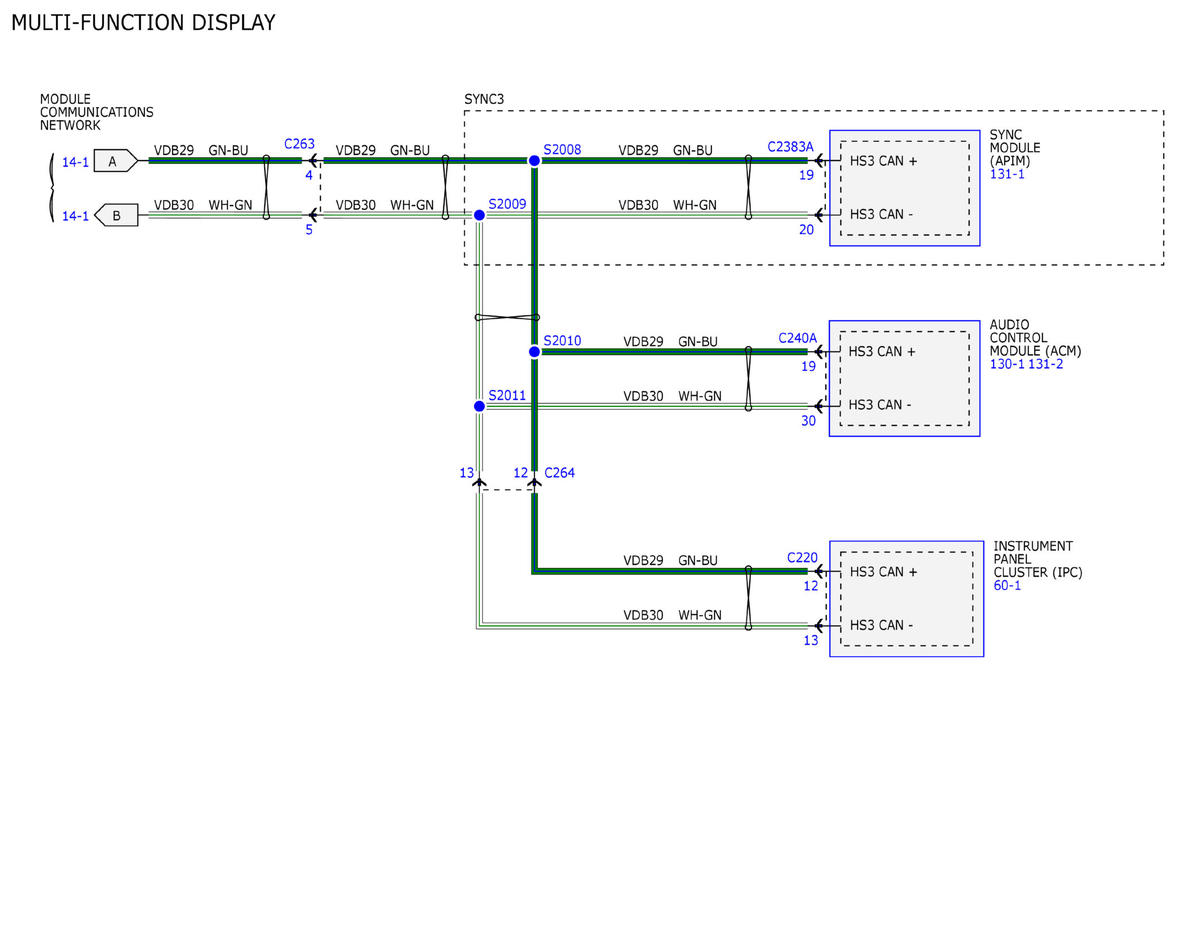Select the Instrument Panel Cluster component box
The height and width of the screenshot is (927, 1200).
point(906,599)
